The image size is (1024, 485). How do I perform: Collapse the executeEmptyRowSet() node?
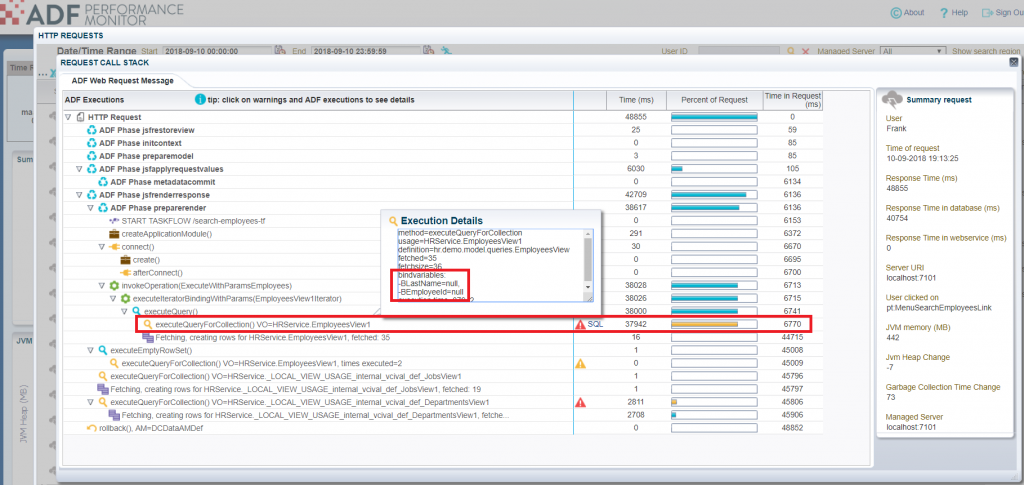(90, 350)
